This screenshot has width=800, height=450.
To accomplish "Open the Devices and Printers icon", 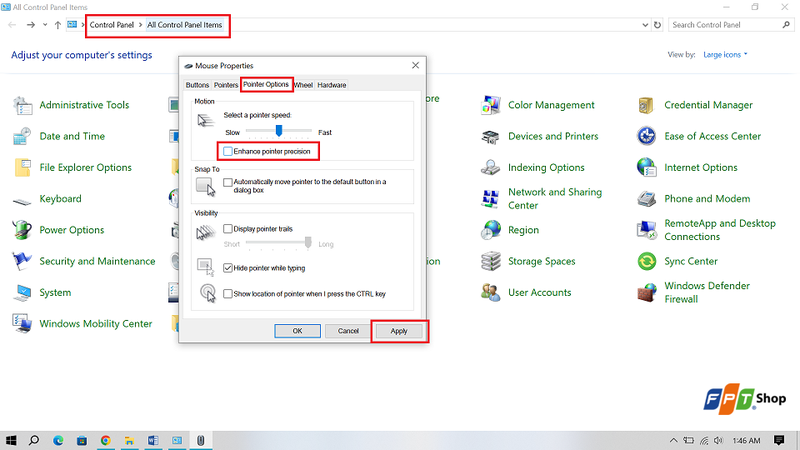I will tap(491, 136).
